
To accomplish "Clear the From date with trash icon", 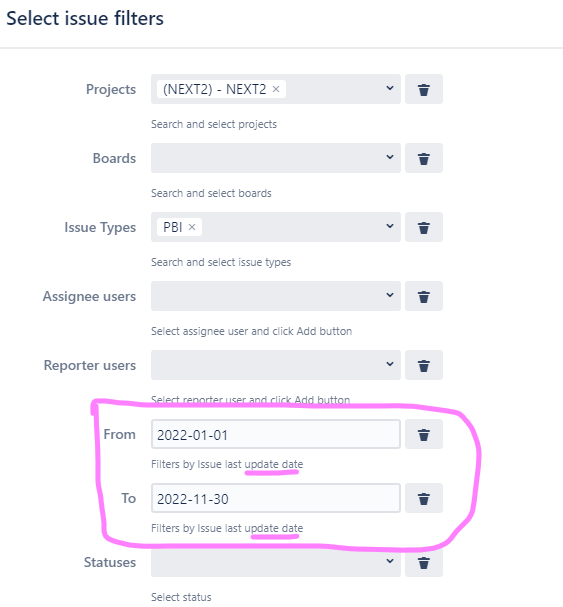I will tap(424, 434).
